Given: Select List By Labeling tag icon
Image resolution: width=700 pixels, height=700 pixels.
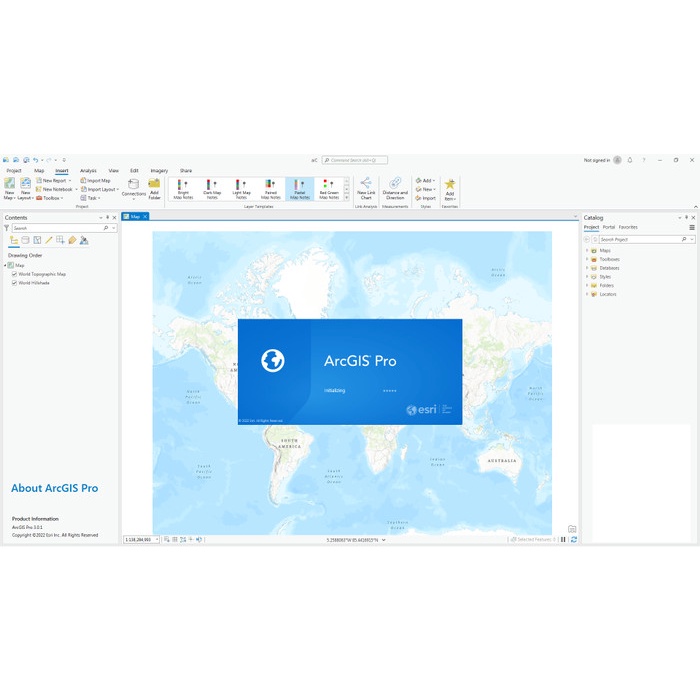Looking at the screenshot, I should pos(72,240).
